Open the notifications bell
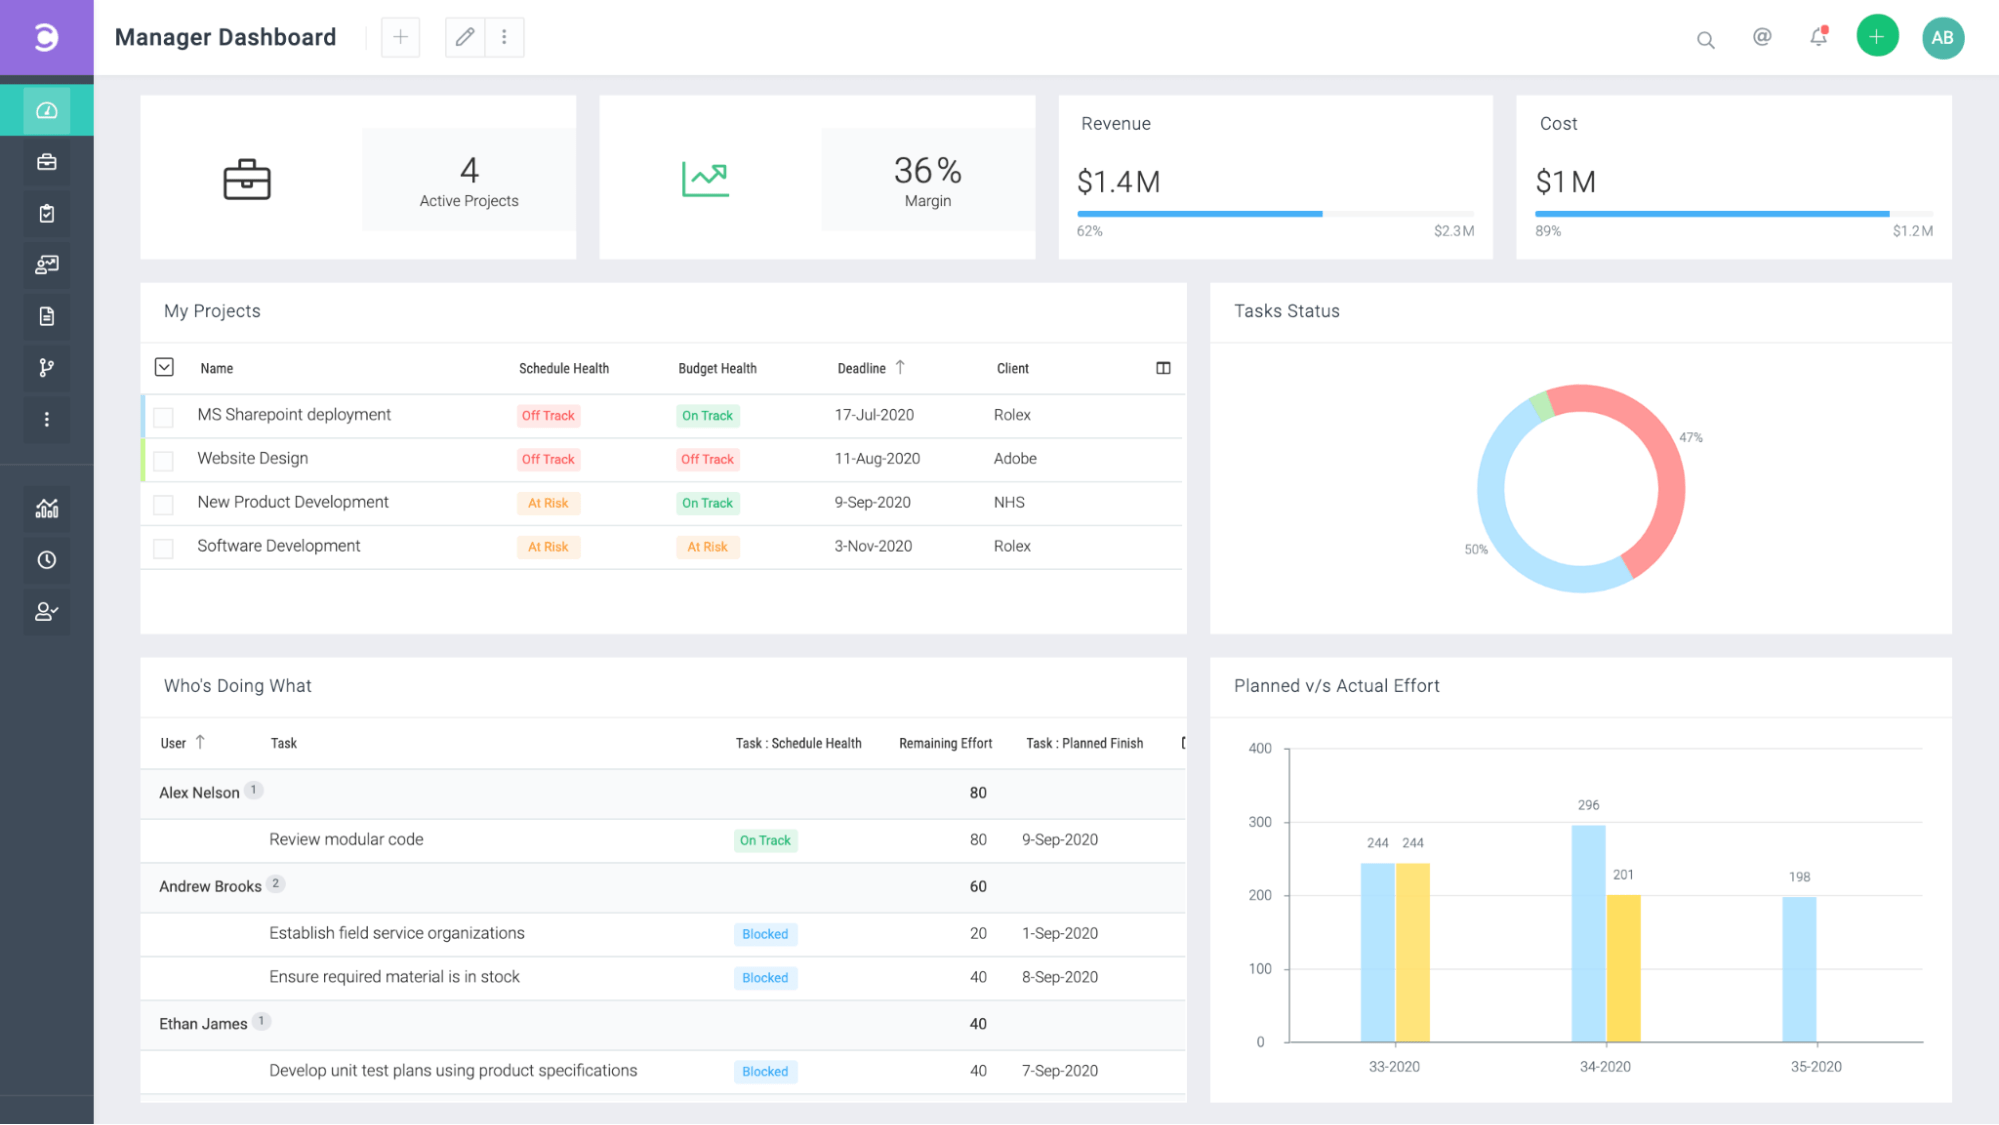Viewport: 1999px width, 1125px height. coord(1818,37)
